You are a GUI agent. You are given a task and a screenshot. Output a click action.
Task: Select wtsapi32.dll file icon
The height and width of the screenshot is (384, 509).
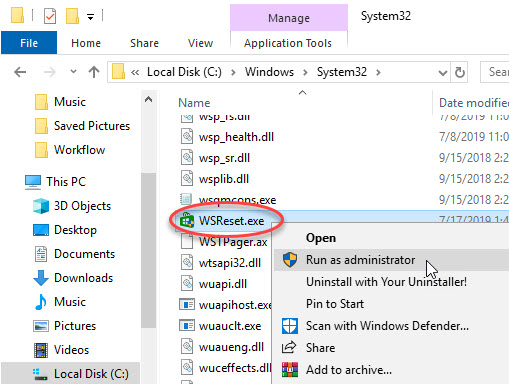pyautogui.click(x=187, y=263)
